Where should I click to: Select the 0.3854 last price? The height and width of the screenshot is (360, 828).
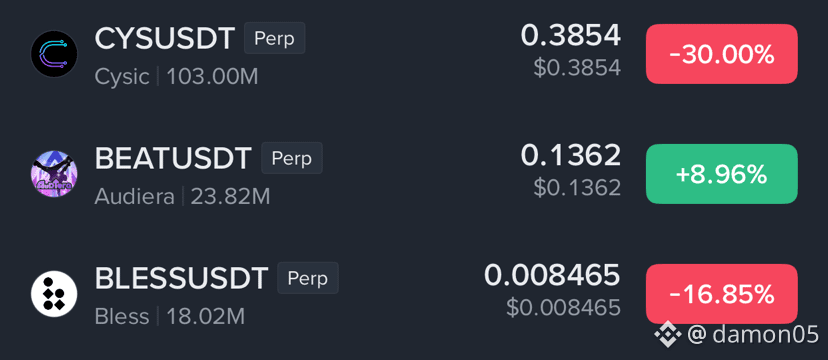click(571, 36)
